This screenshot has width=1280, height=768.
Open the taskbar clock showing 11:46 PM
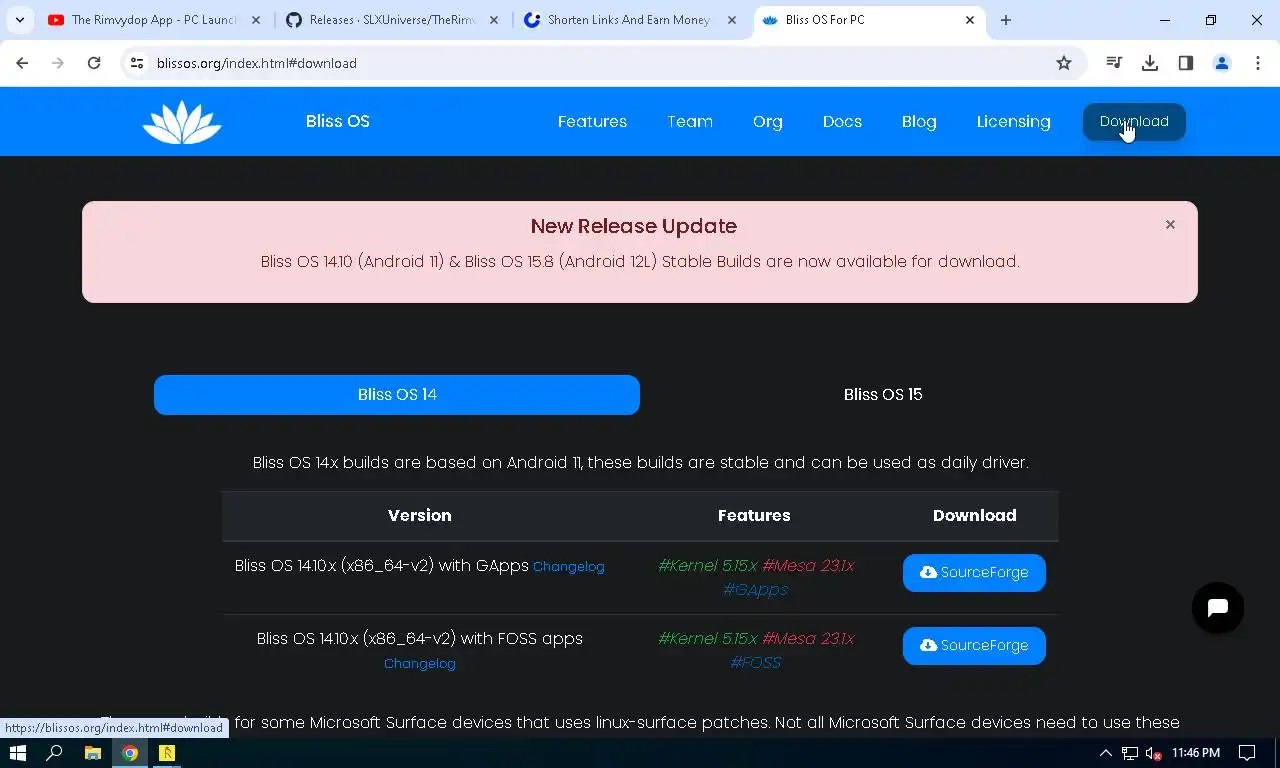click(1196, 753)
